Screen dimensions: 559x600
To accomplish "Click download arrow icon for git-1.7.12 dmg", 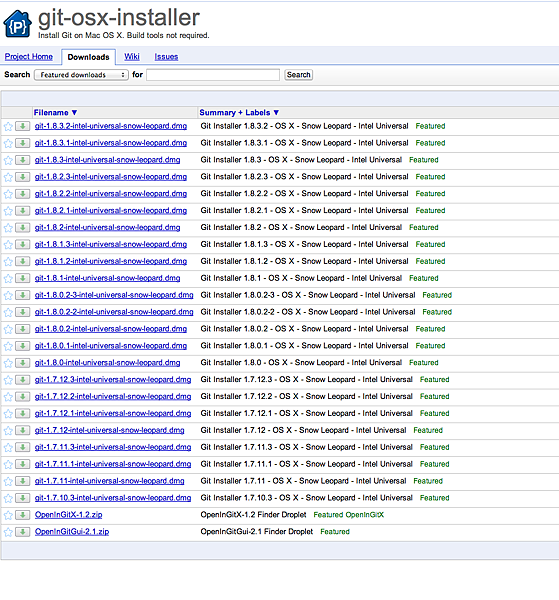I will tap(23, 430).
